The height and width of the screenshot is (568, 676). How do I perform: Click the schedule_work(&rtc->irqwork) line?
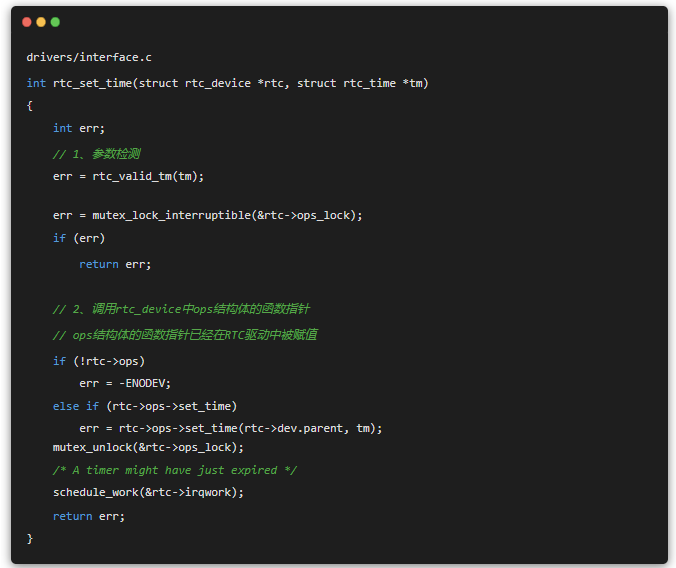(x=148, y=492)
